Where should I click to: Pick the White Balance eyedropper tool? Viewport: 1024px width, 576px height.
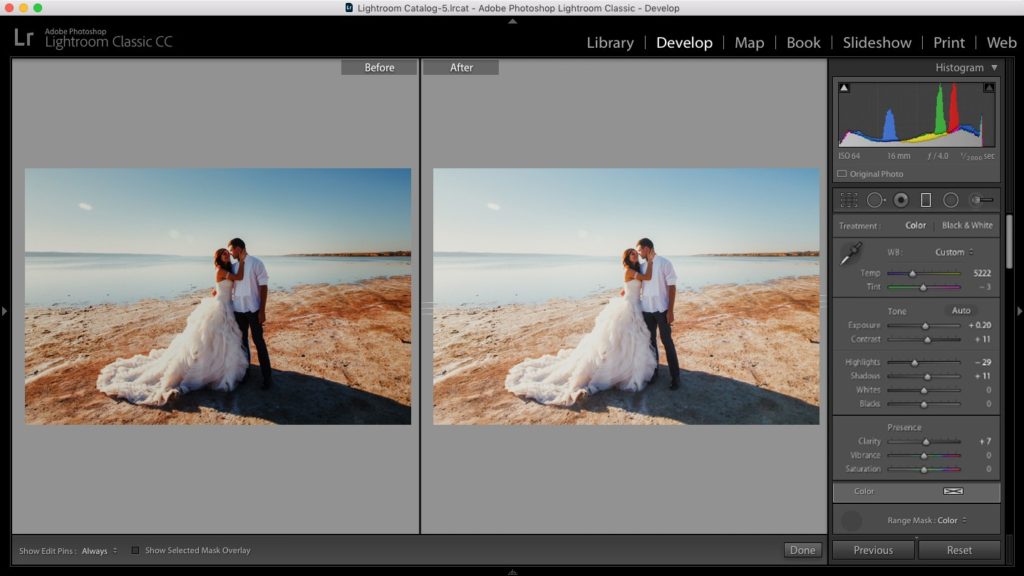click(x=851, y=253)
